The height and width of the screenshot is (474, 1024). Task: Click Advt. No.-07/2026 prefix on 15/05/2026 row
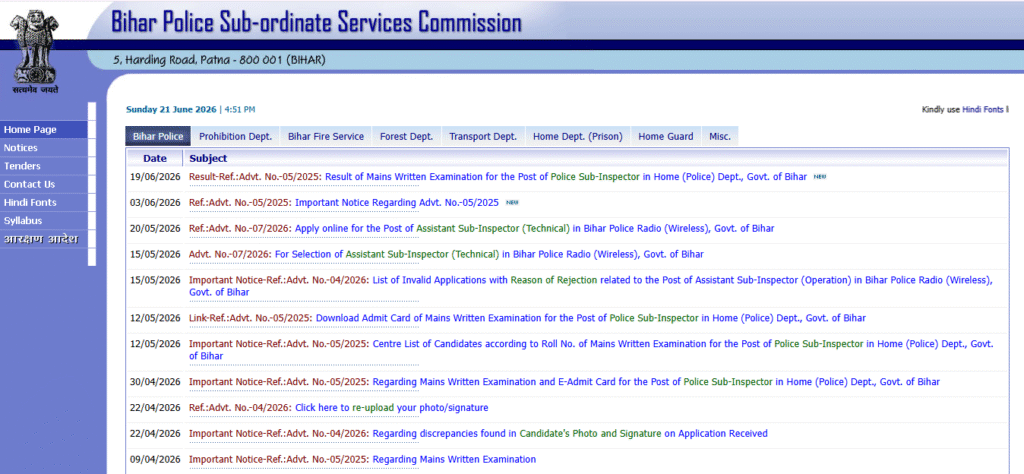tap(231, 254)
